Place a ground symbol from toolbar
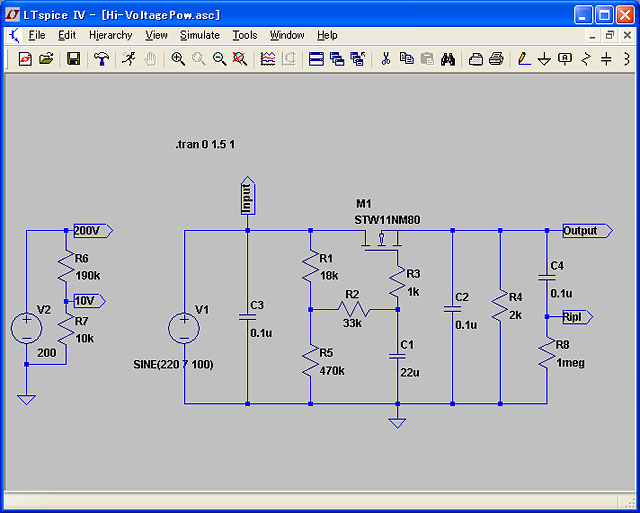Image resolution: width=640 pixels, height=513 pixels. (544, 60)
